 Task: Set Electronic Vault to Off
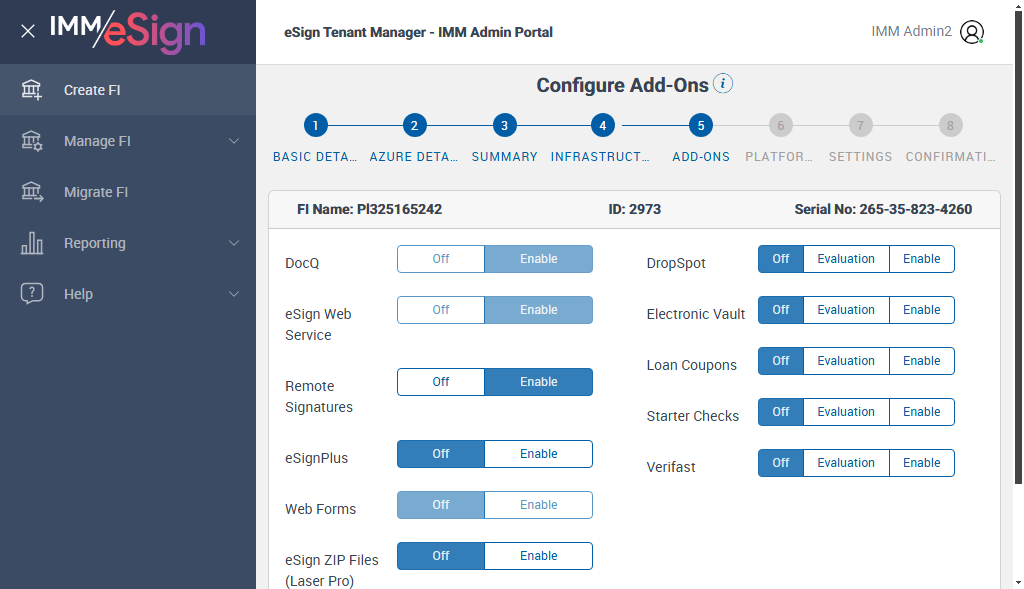[x=781, y=310]
